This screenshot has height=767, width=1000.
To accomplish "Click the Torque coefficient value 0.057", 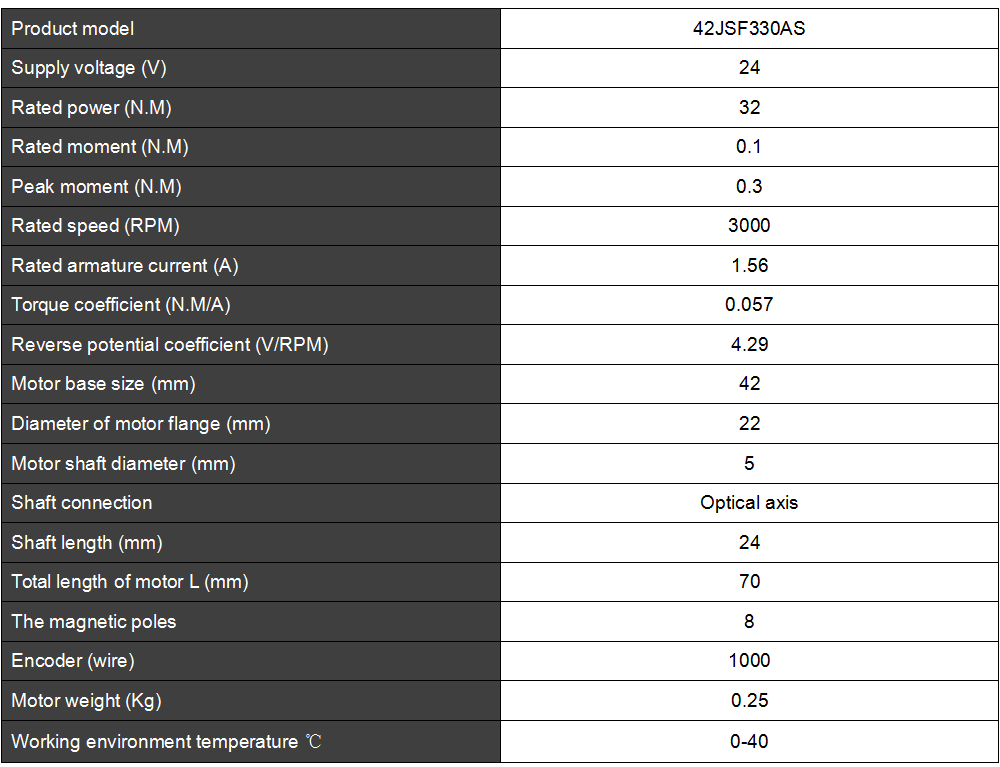I will coord(749,305).
